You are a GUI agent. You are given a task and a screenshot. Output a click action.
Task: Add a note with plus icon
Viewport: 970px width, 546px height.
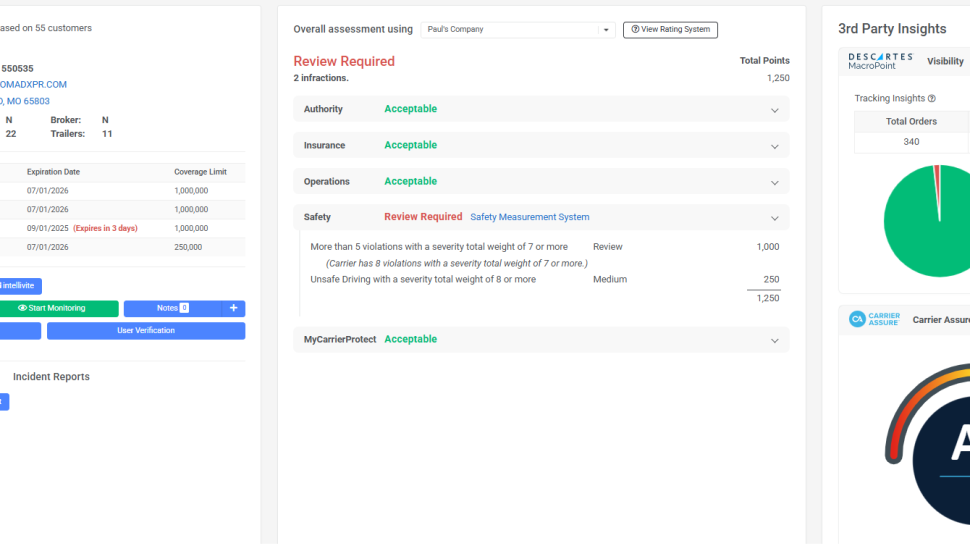point(234,309)
